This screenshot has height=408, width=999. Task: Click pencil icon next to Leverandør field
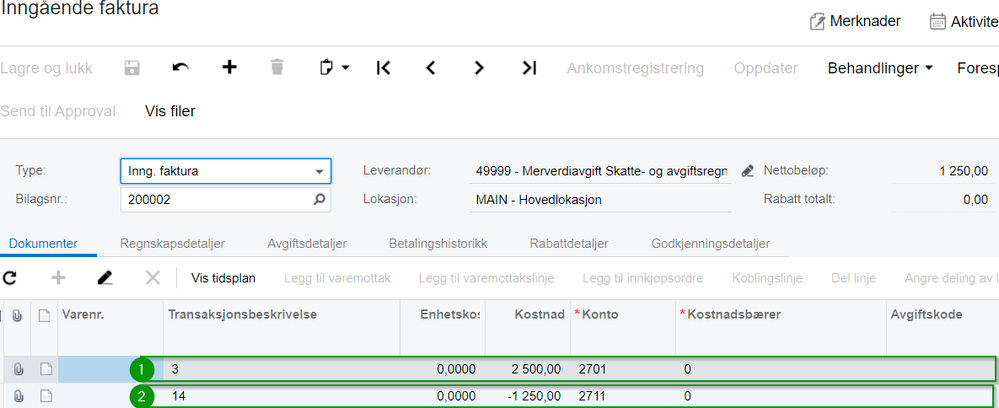click(747, 171)
